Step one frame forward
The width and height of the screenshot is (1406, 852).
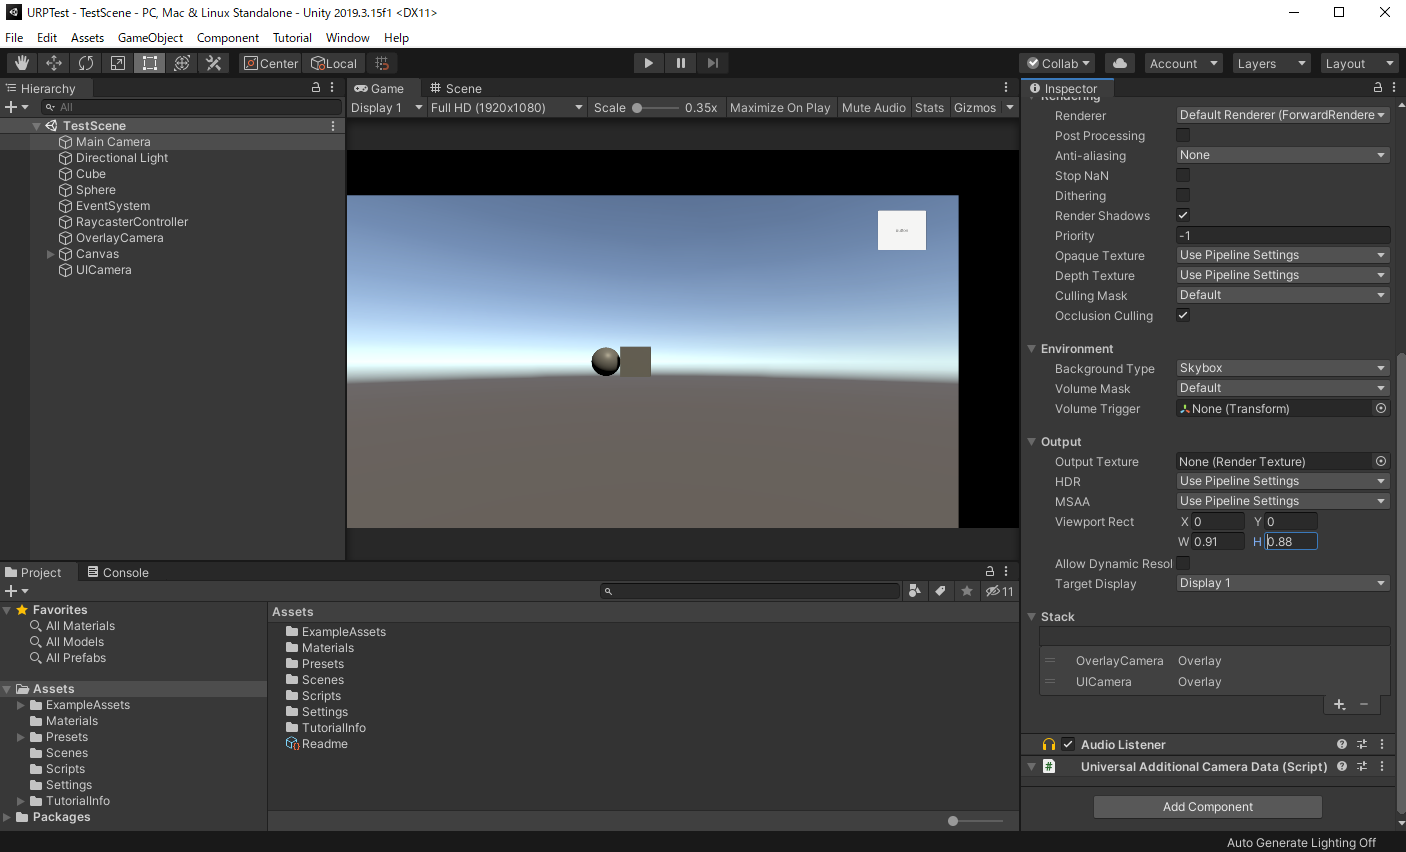pyautogui.click(x=712, y=63)
